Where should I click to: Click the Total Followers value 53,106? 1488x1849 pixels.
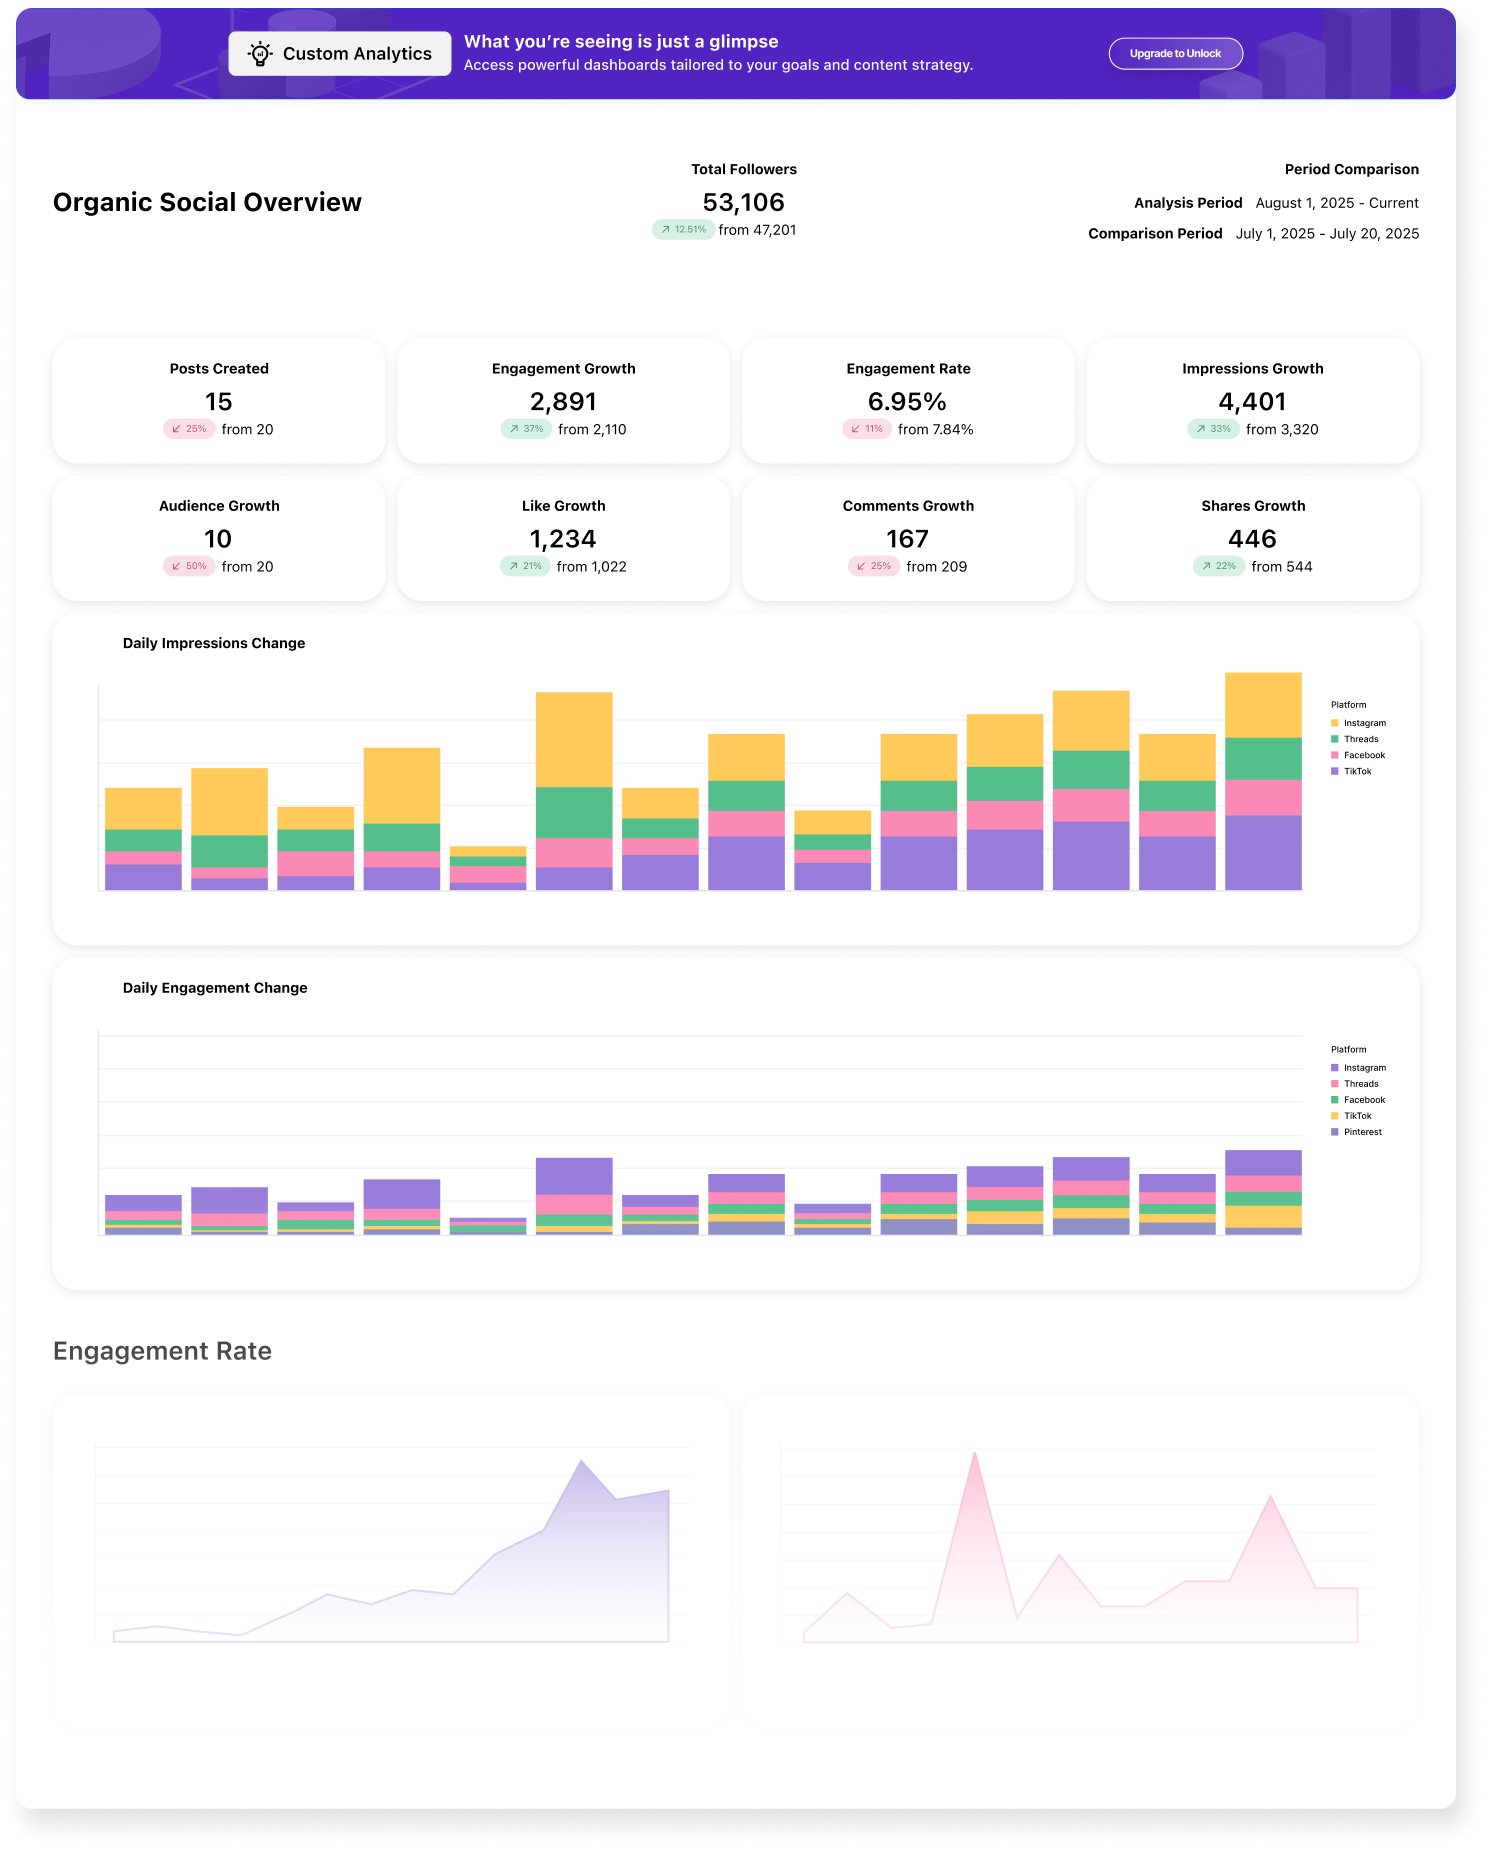[x=743, y=202]
